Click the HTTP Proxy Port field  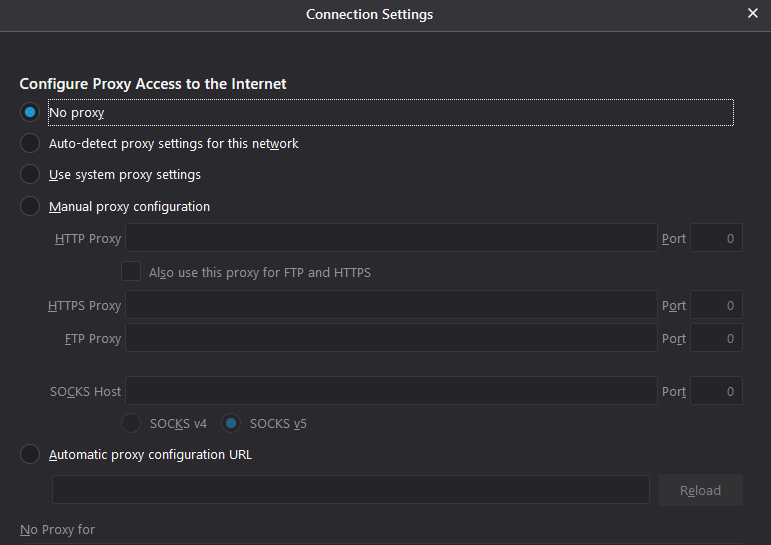716,238
